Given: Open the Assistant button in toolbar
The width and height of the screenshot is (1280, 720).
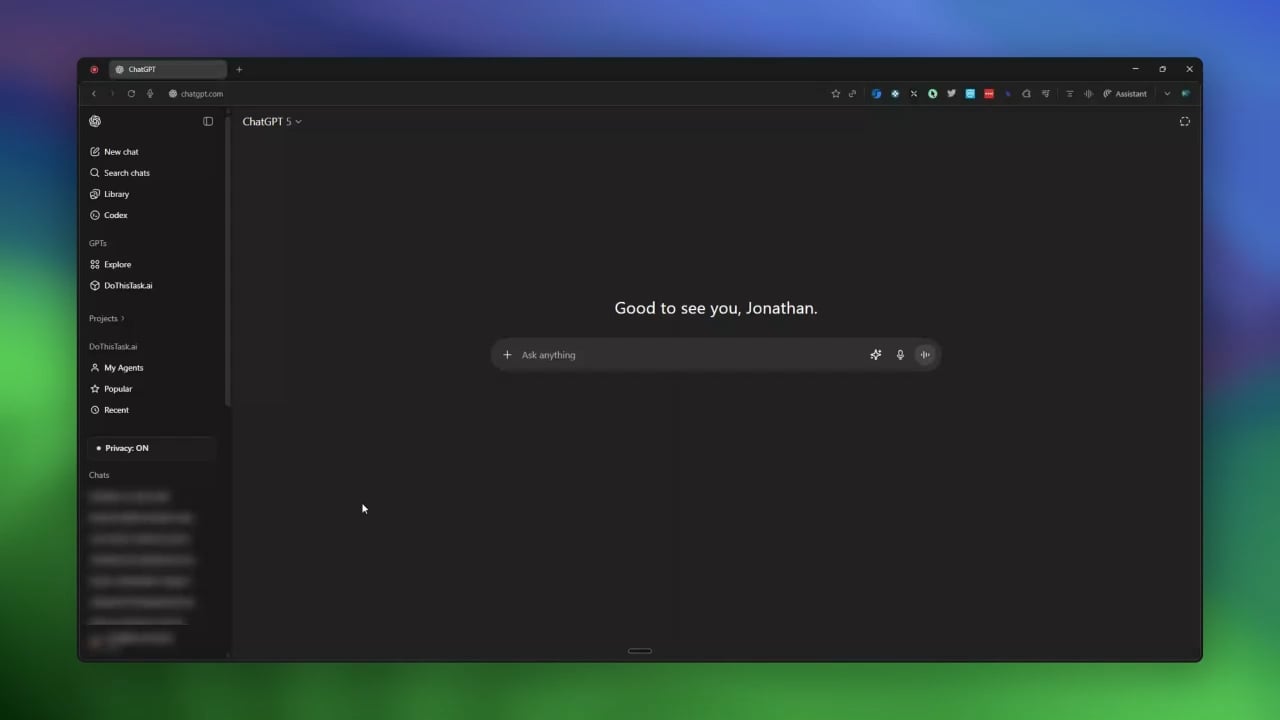Looking at the screenshot, I should coord(1125,94).
